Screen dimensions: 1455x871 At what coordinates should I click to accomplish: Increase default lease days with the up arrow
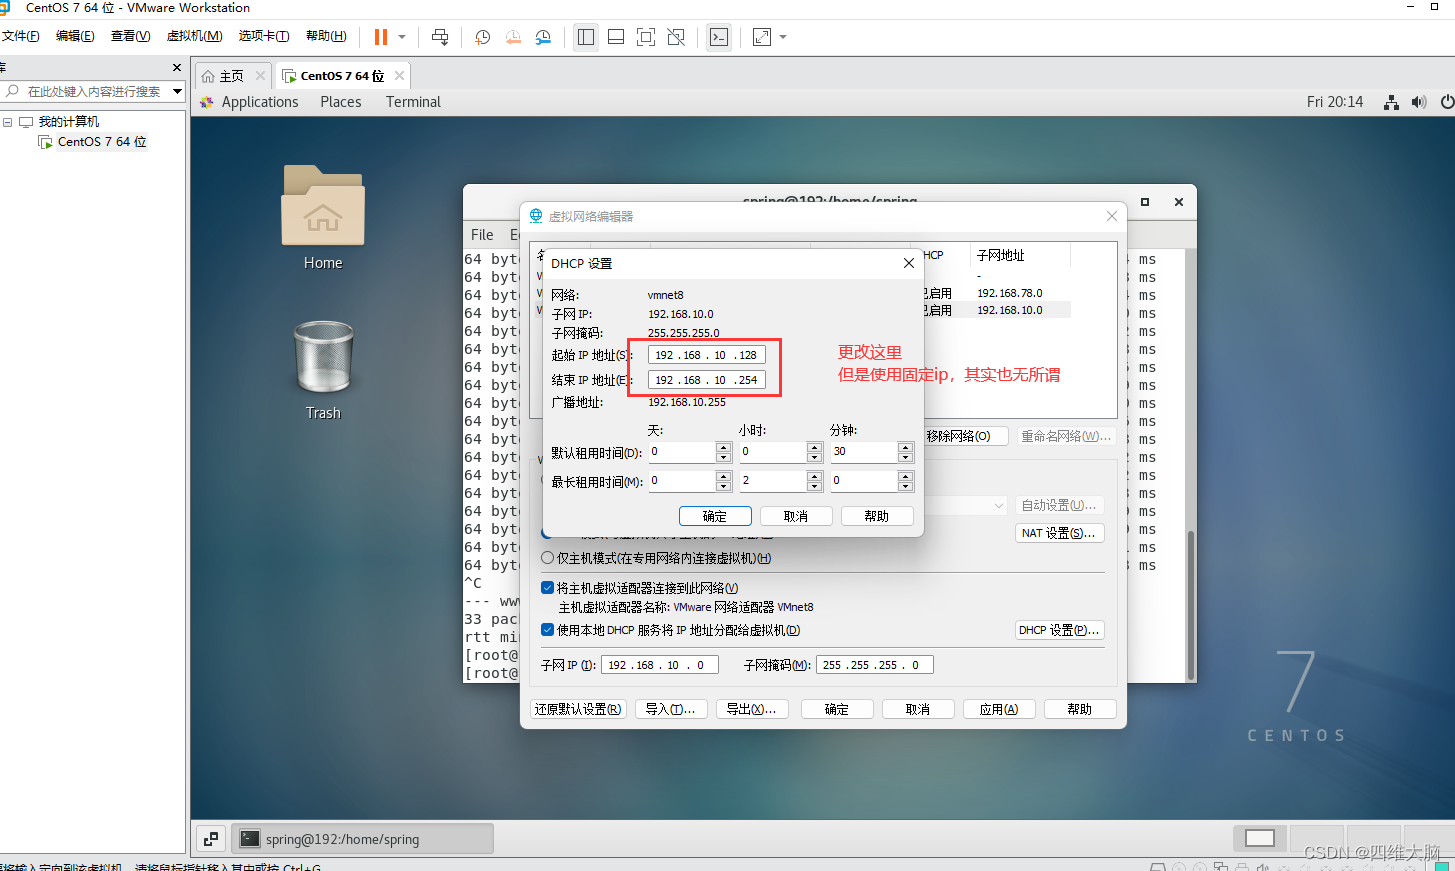[x=723, y=447]
